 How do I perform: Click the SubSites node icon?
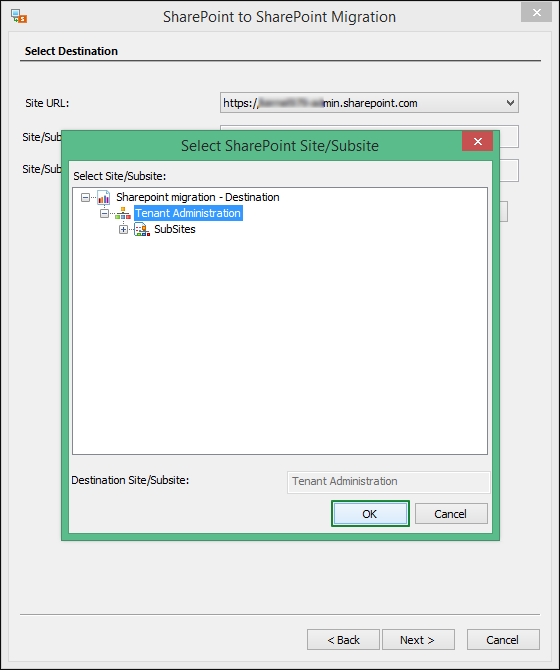pyautogui.click(x=142, y=229)
